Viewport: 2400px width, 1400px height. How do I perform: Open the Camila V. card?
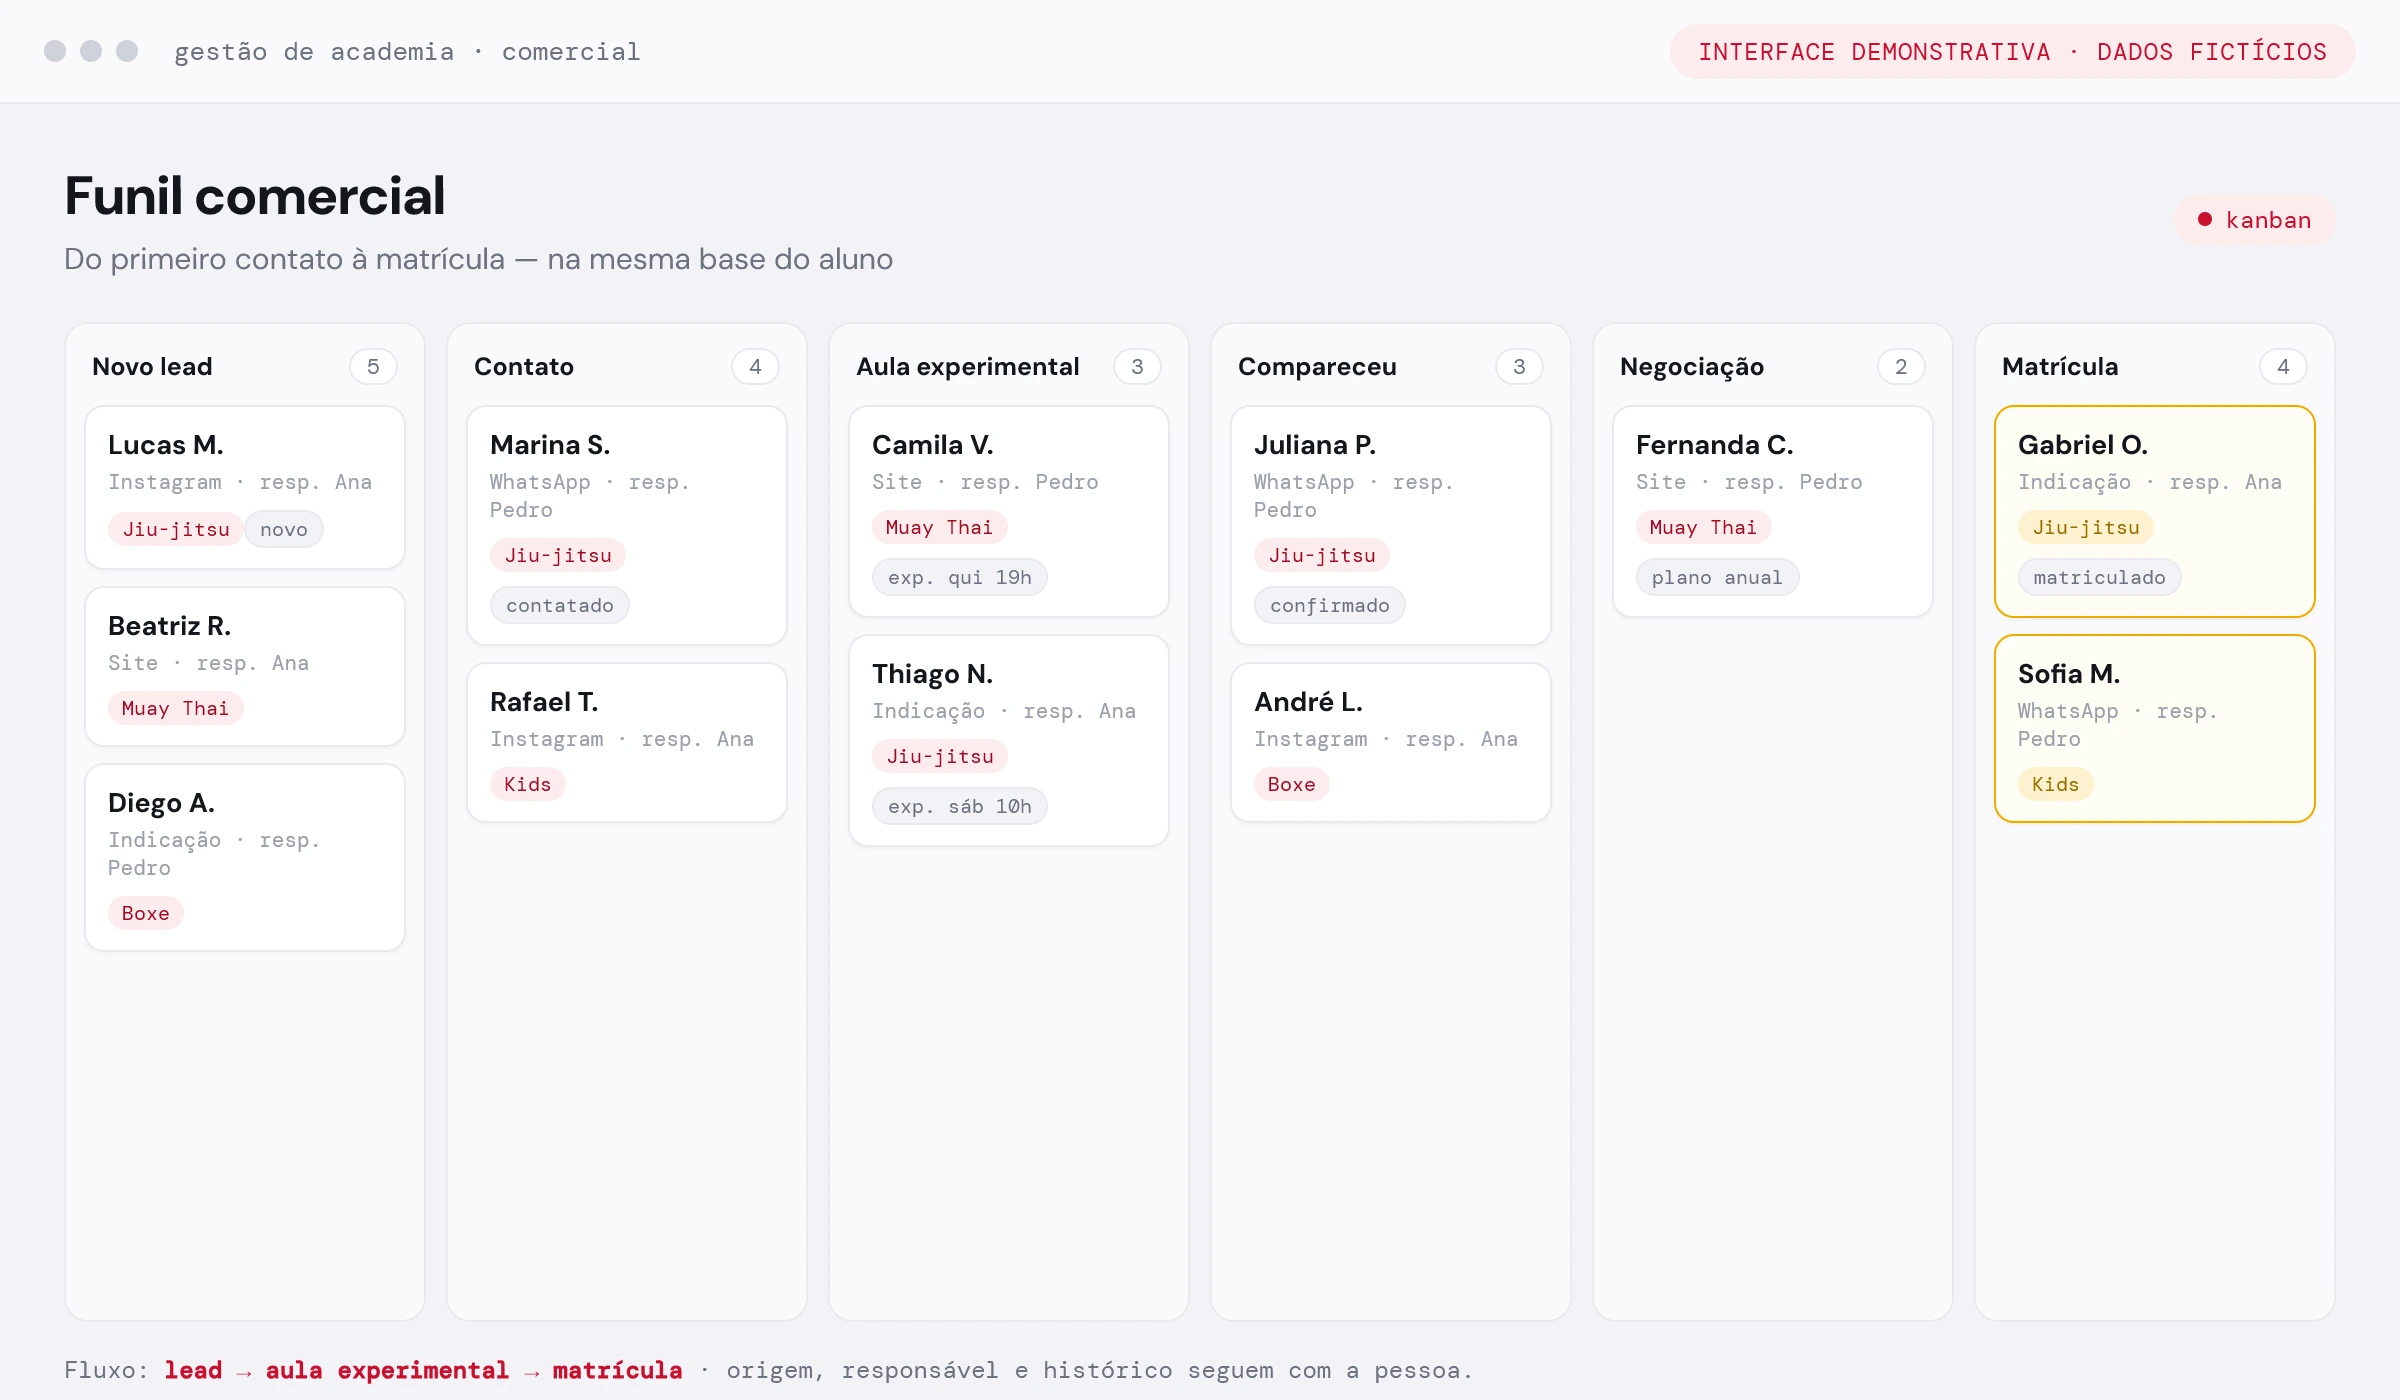[x=1009, y=511]
